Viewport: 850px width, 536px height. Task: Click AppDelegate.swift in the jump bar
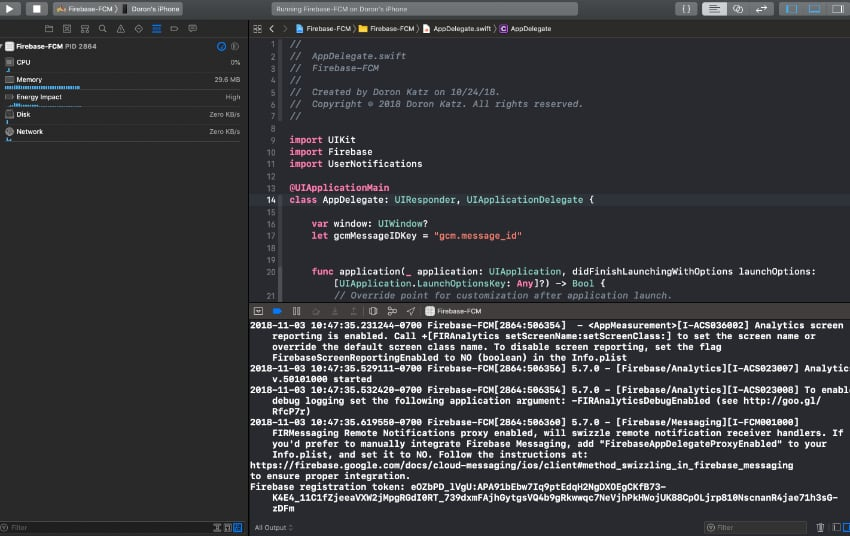456,29
